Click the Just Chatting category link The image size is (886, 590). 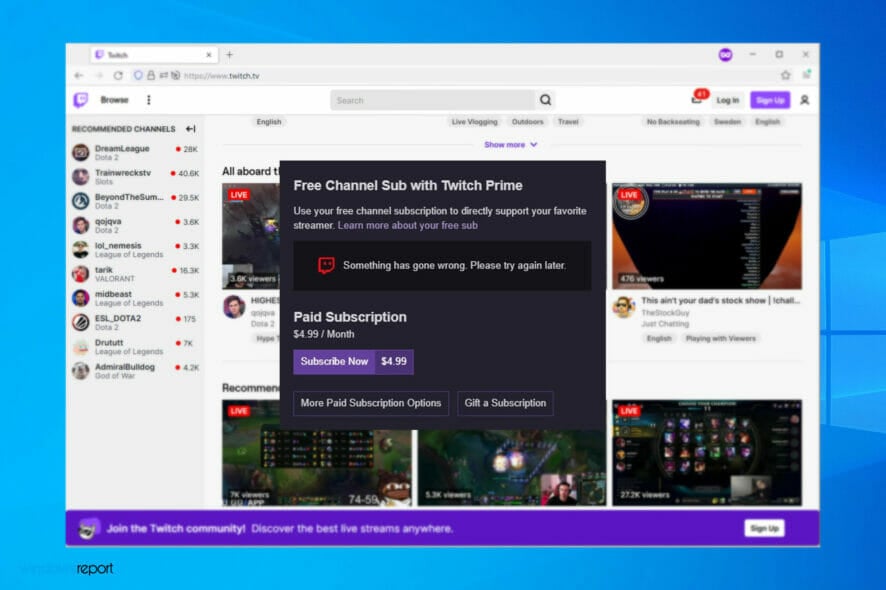click(665, 324)
